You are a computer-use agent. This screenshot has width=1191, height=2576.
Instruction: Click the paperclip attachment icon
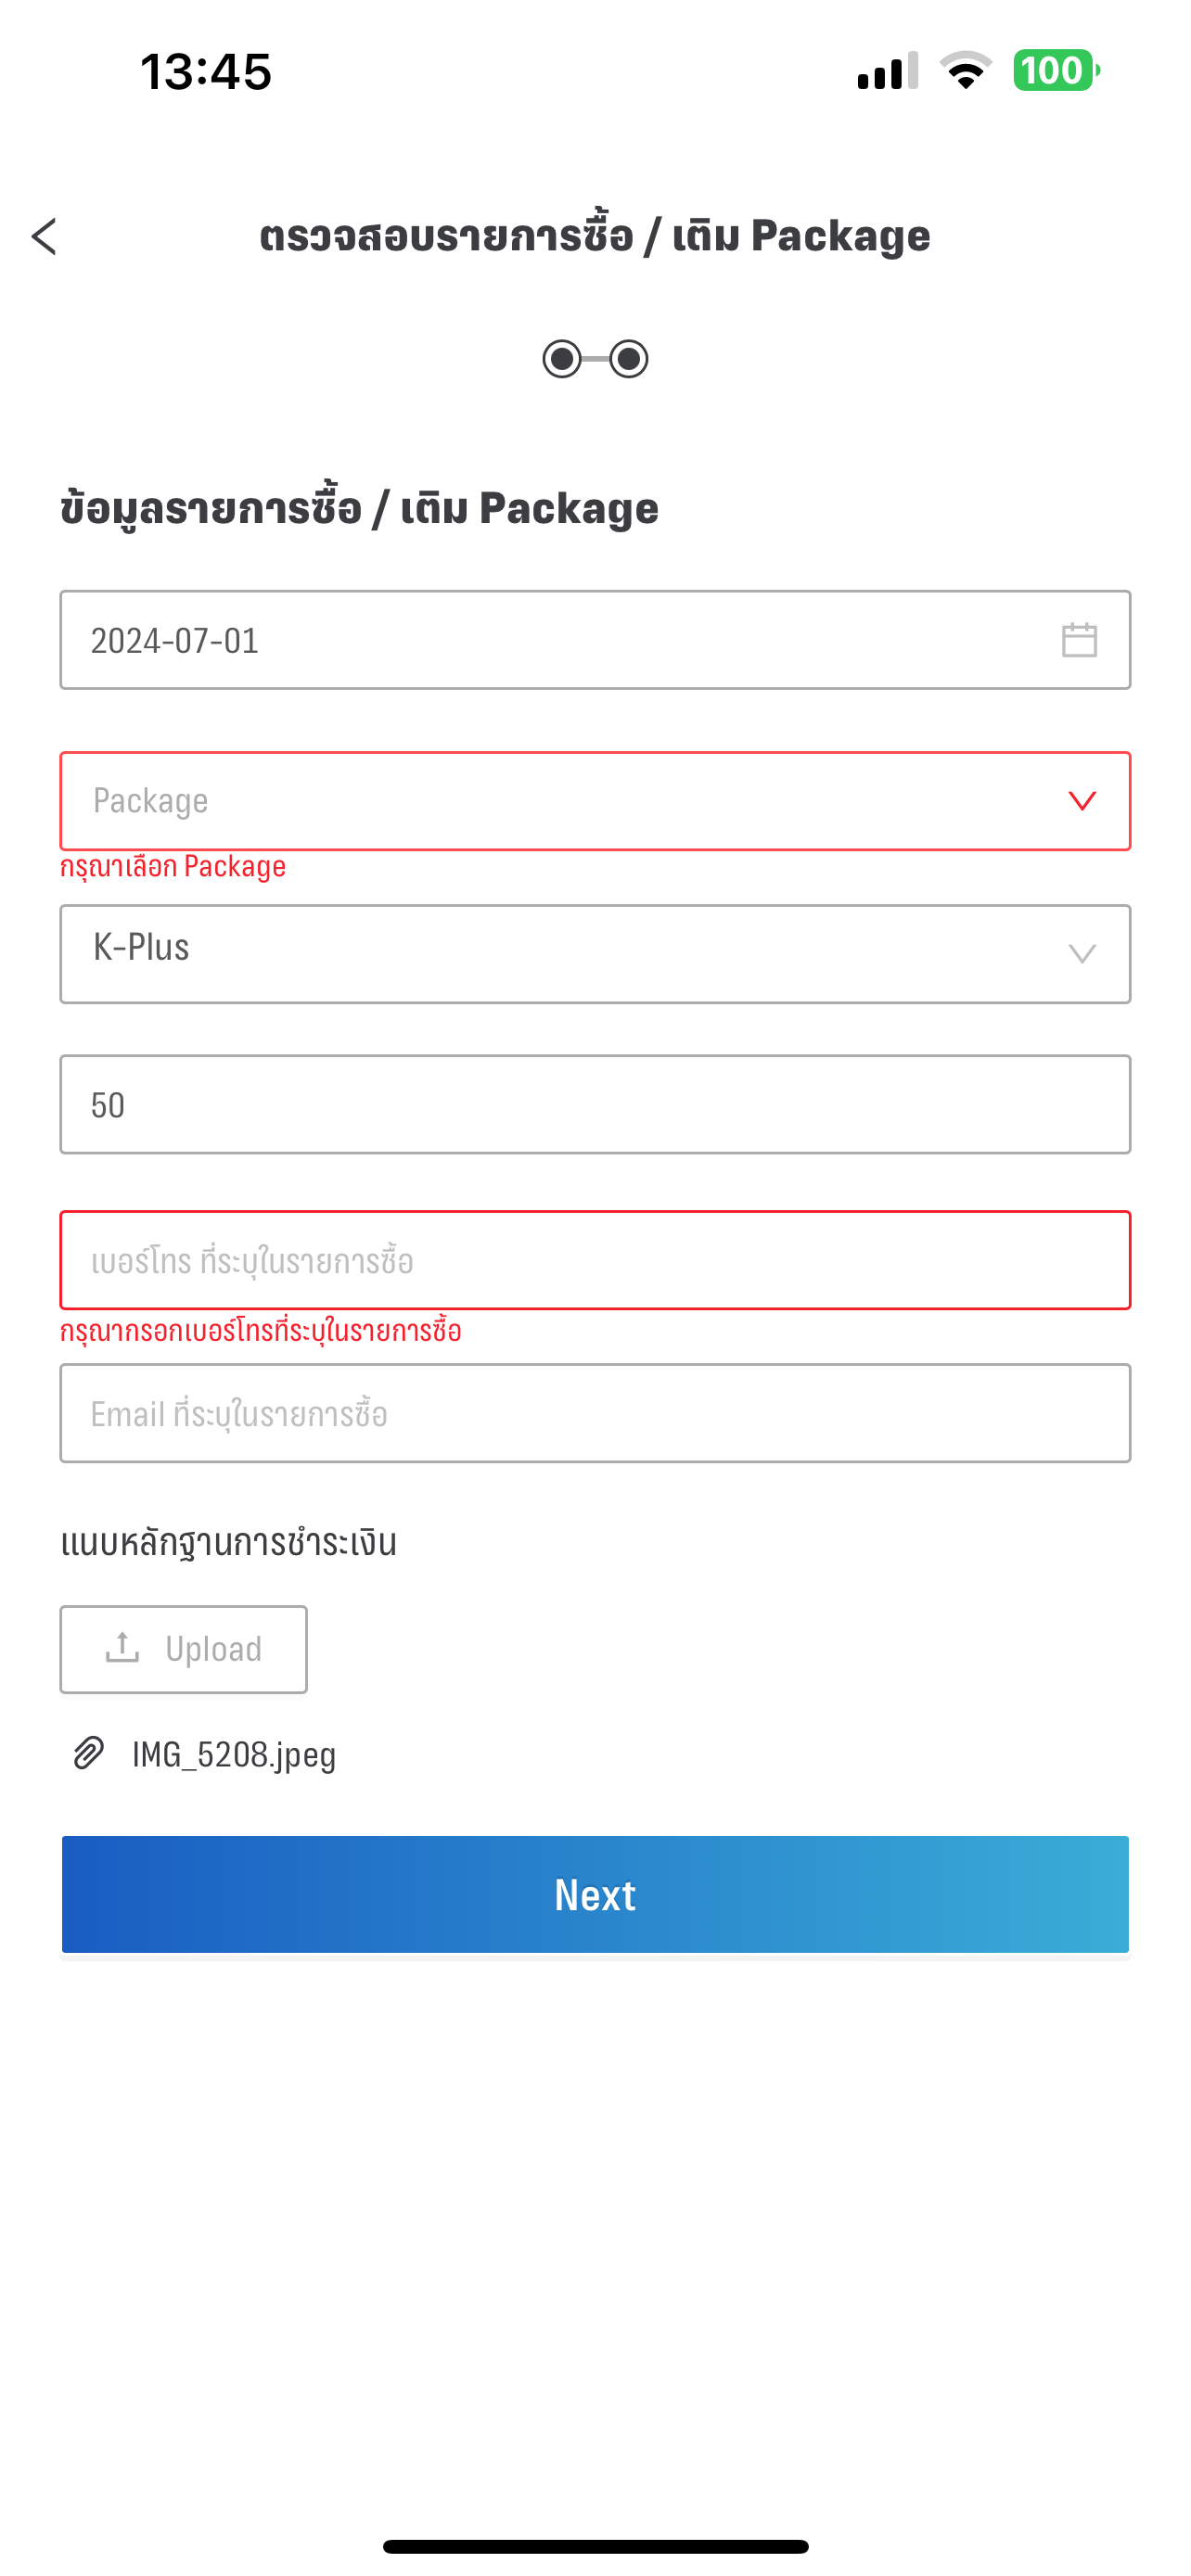[89, 1753]
